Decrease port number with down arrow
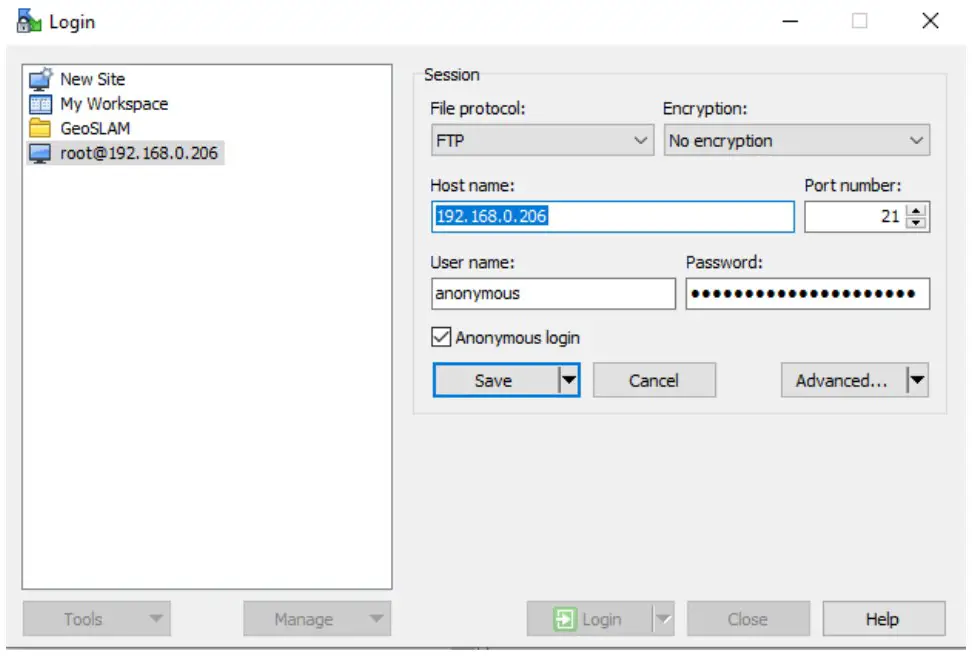This screenshot has height=656, width=972. point(916,223)
